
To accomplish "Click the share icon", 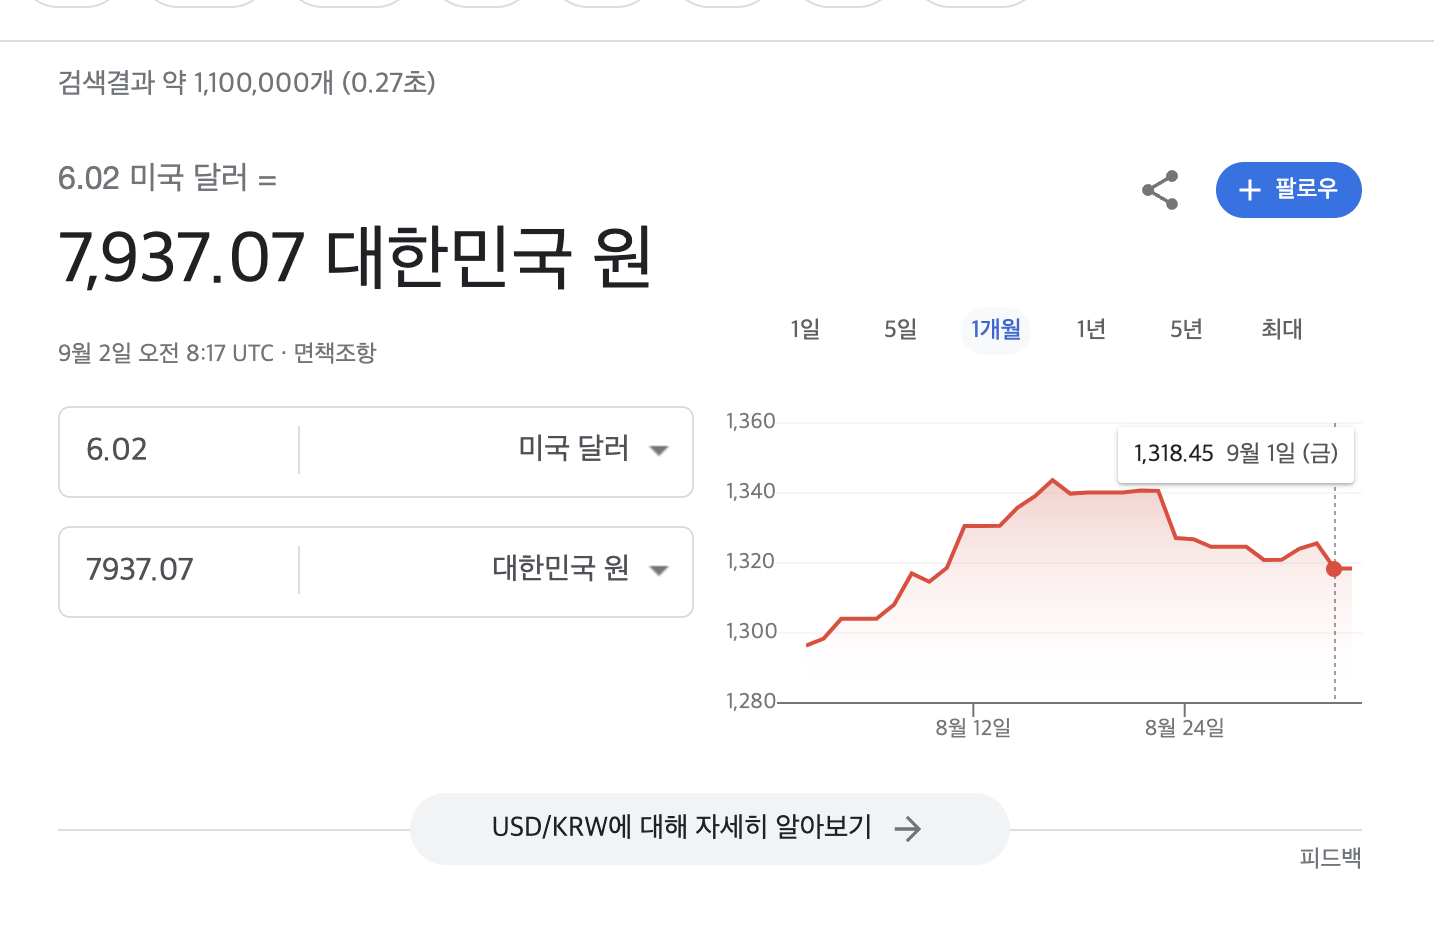I will tap(1158, 190).
